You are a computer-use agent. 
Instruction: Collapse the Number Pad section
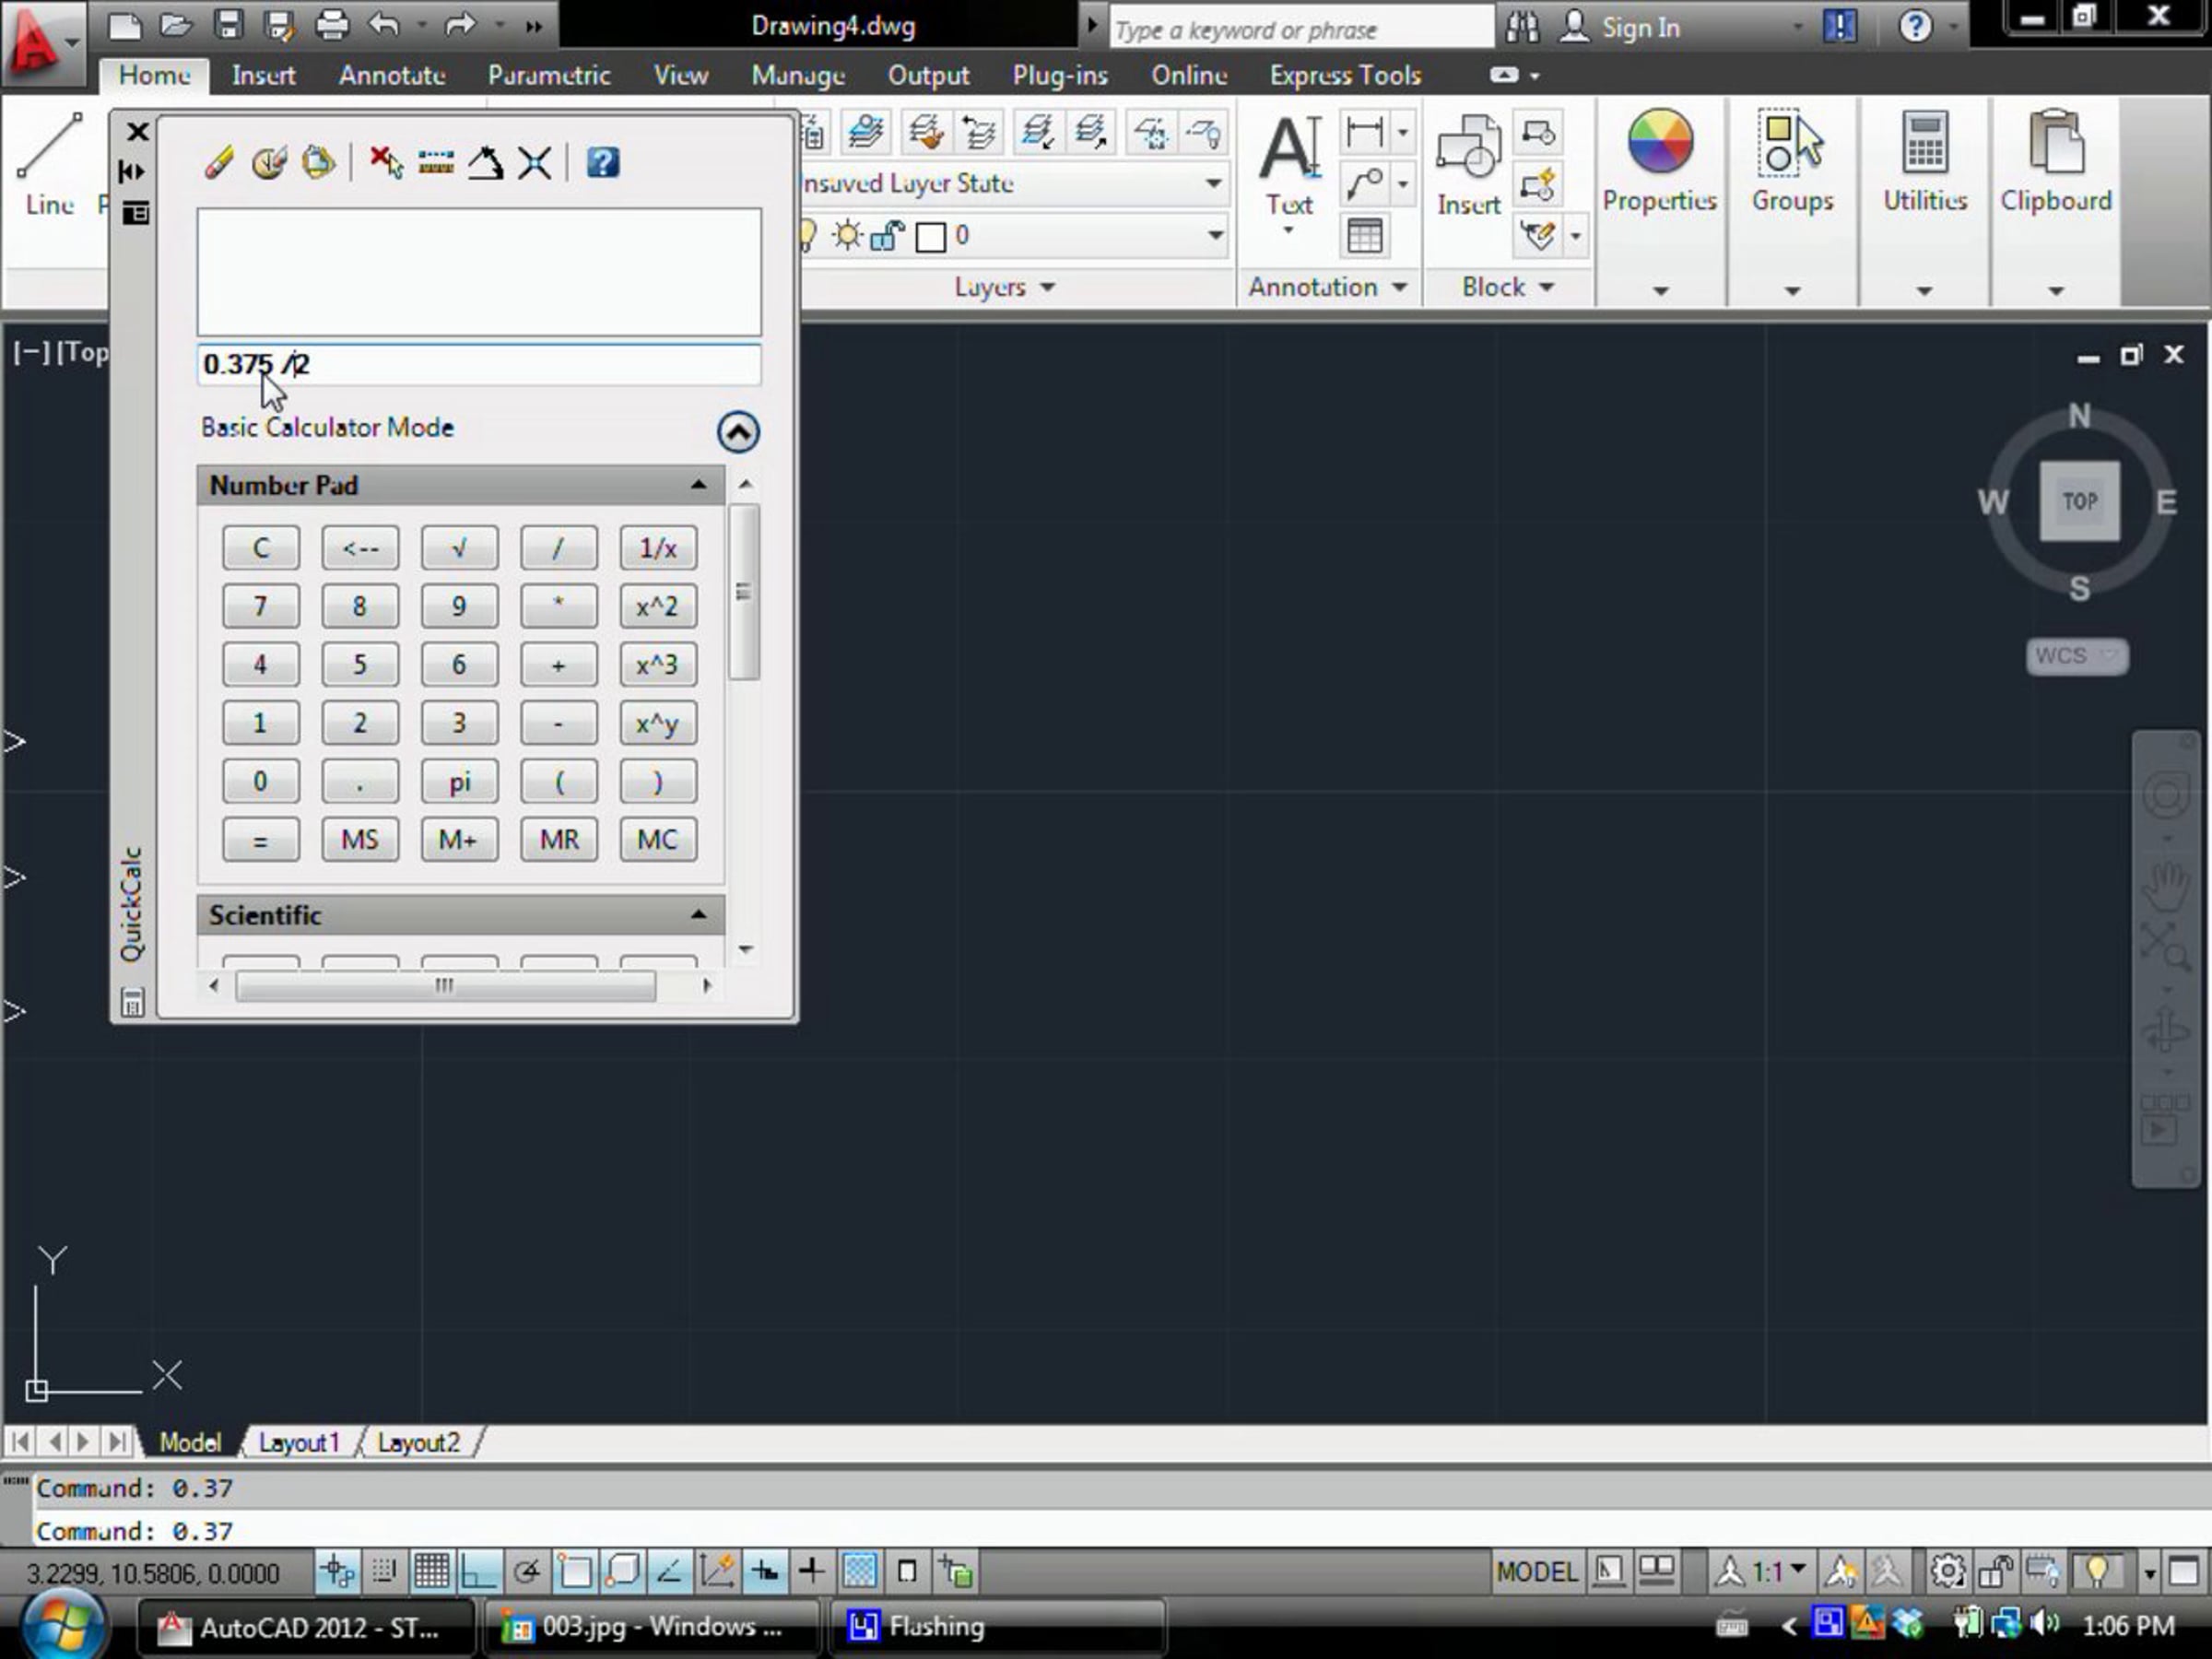pos(698,485)
